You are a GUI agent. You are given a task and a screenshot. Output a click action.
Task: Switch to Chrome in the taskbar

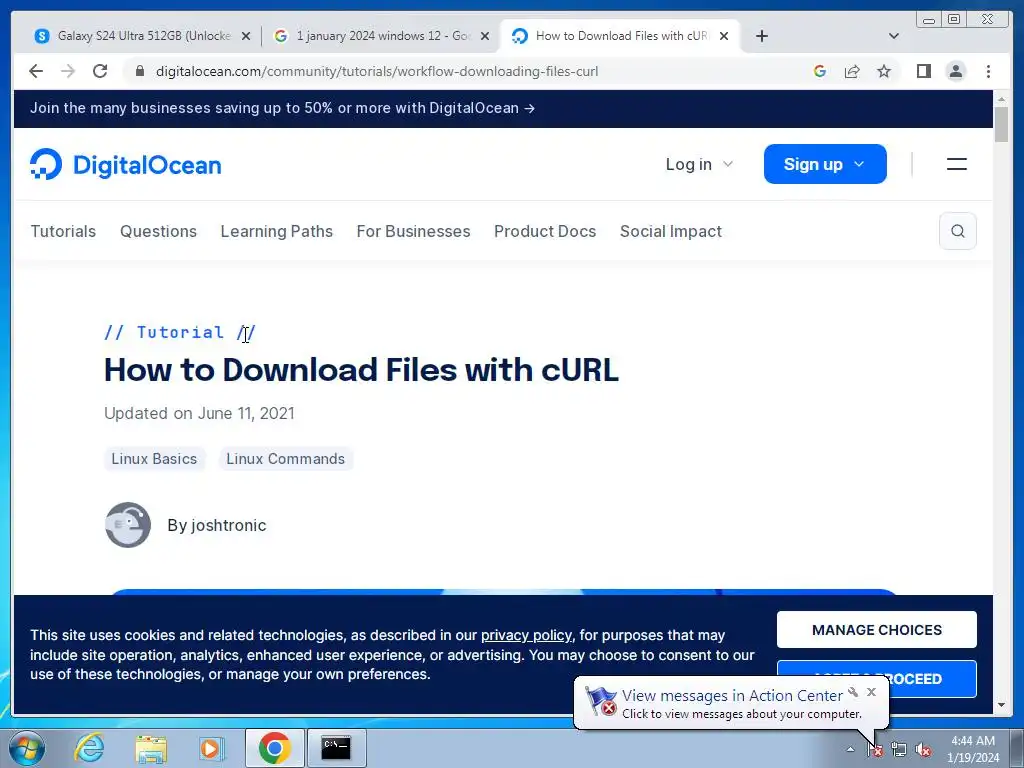click(x=274, y=748)
